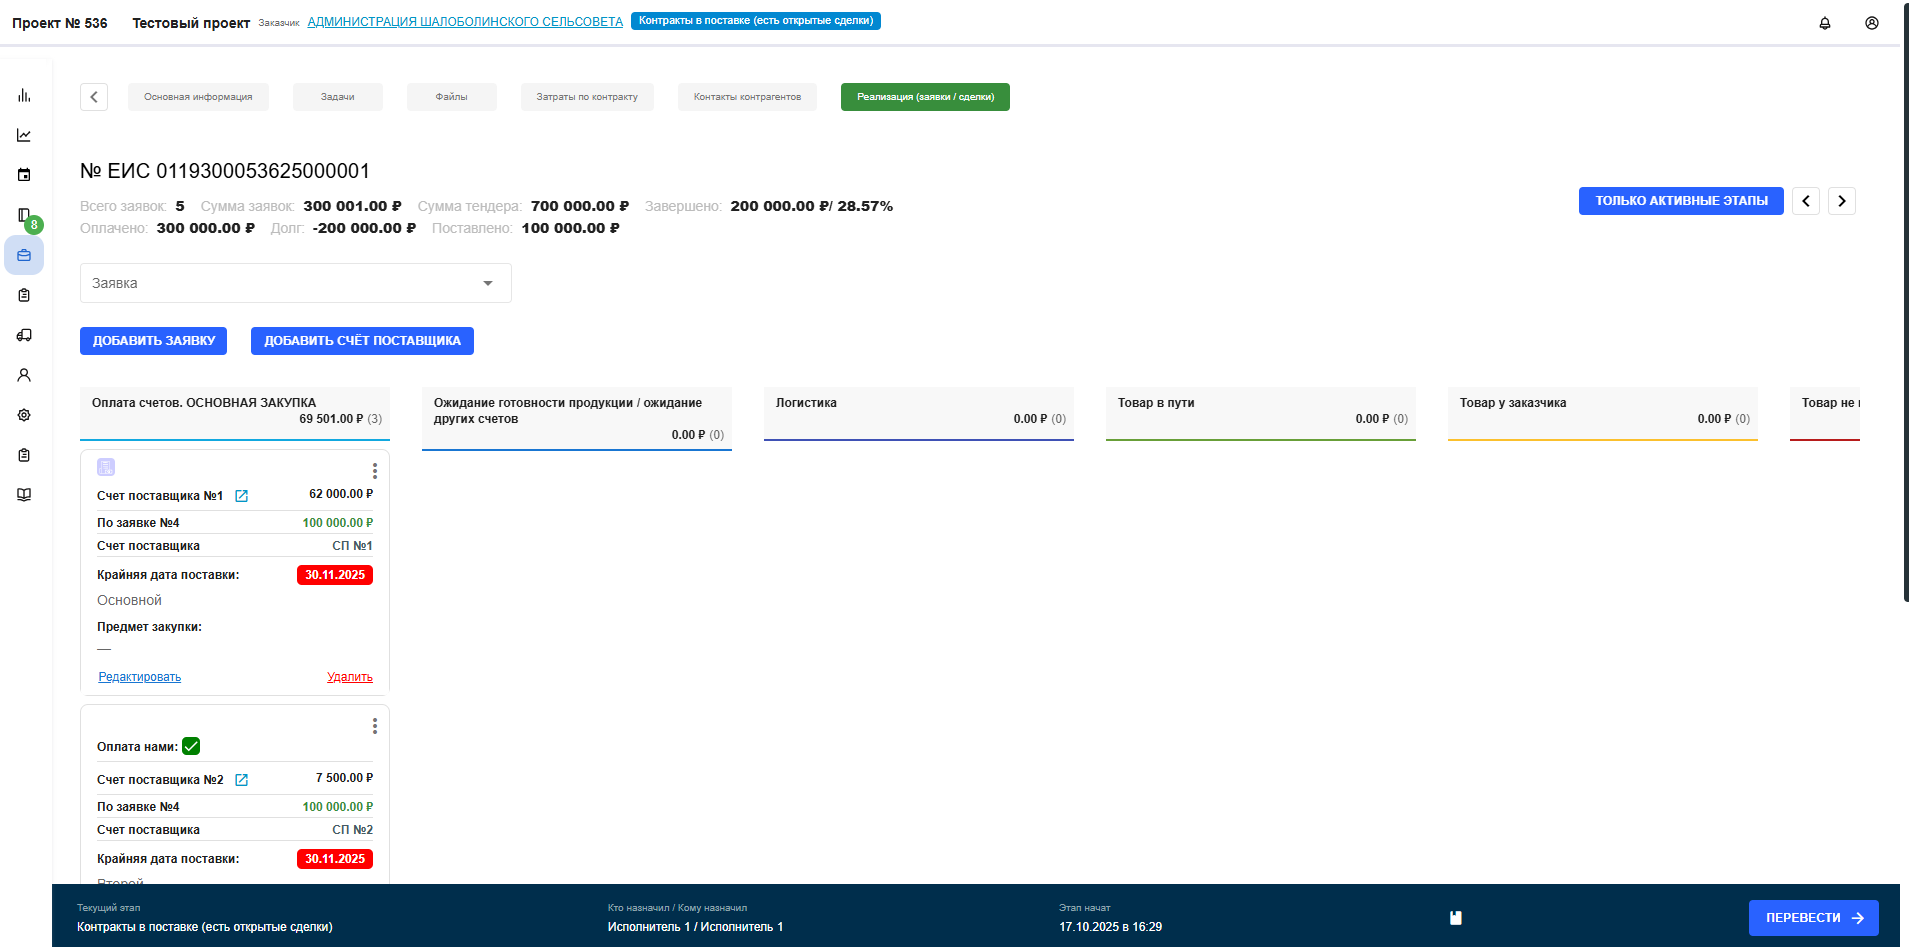The width and height of the screenshot is (1909, 947).
Task: Open the notebook icon with badge 8
Action: [24, 215]
